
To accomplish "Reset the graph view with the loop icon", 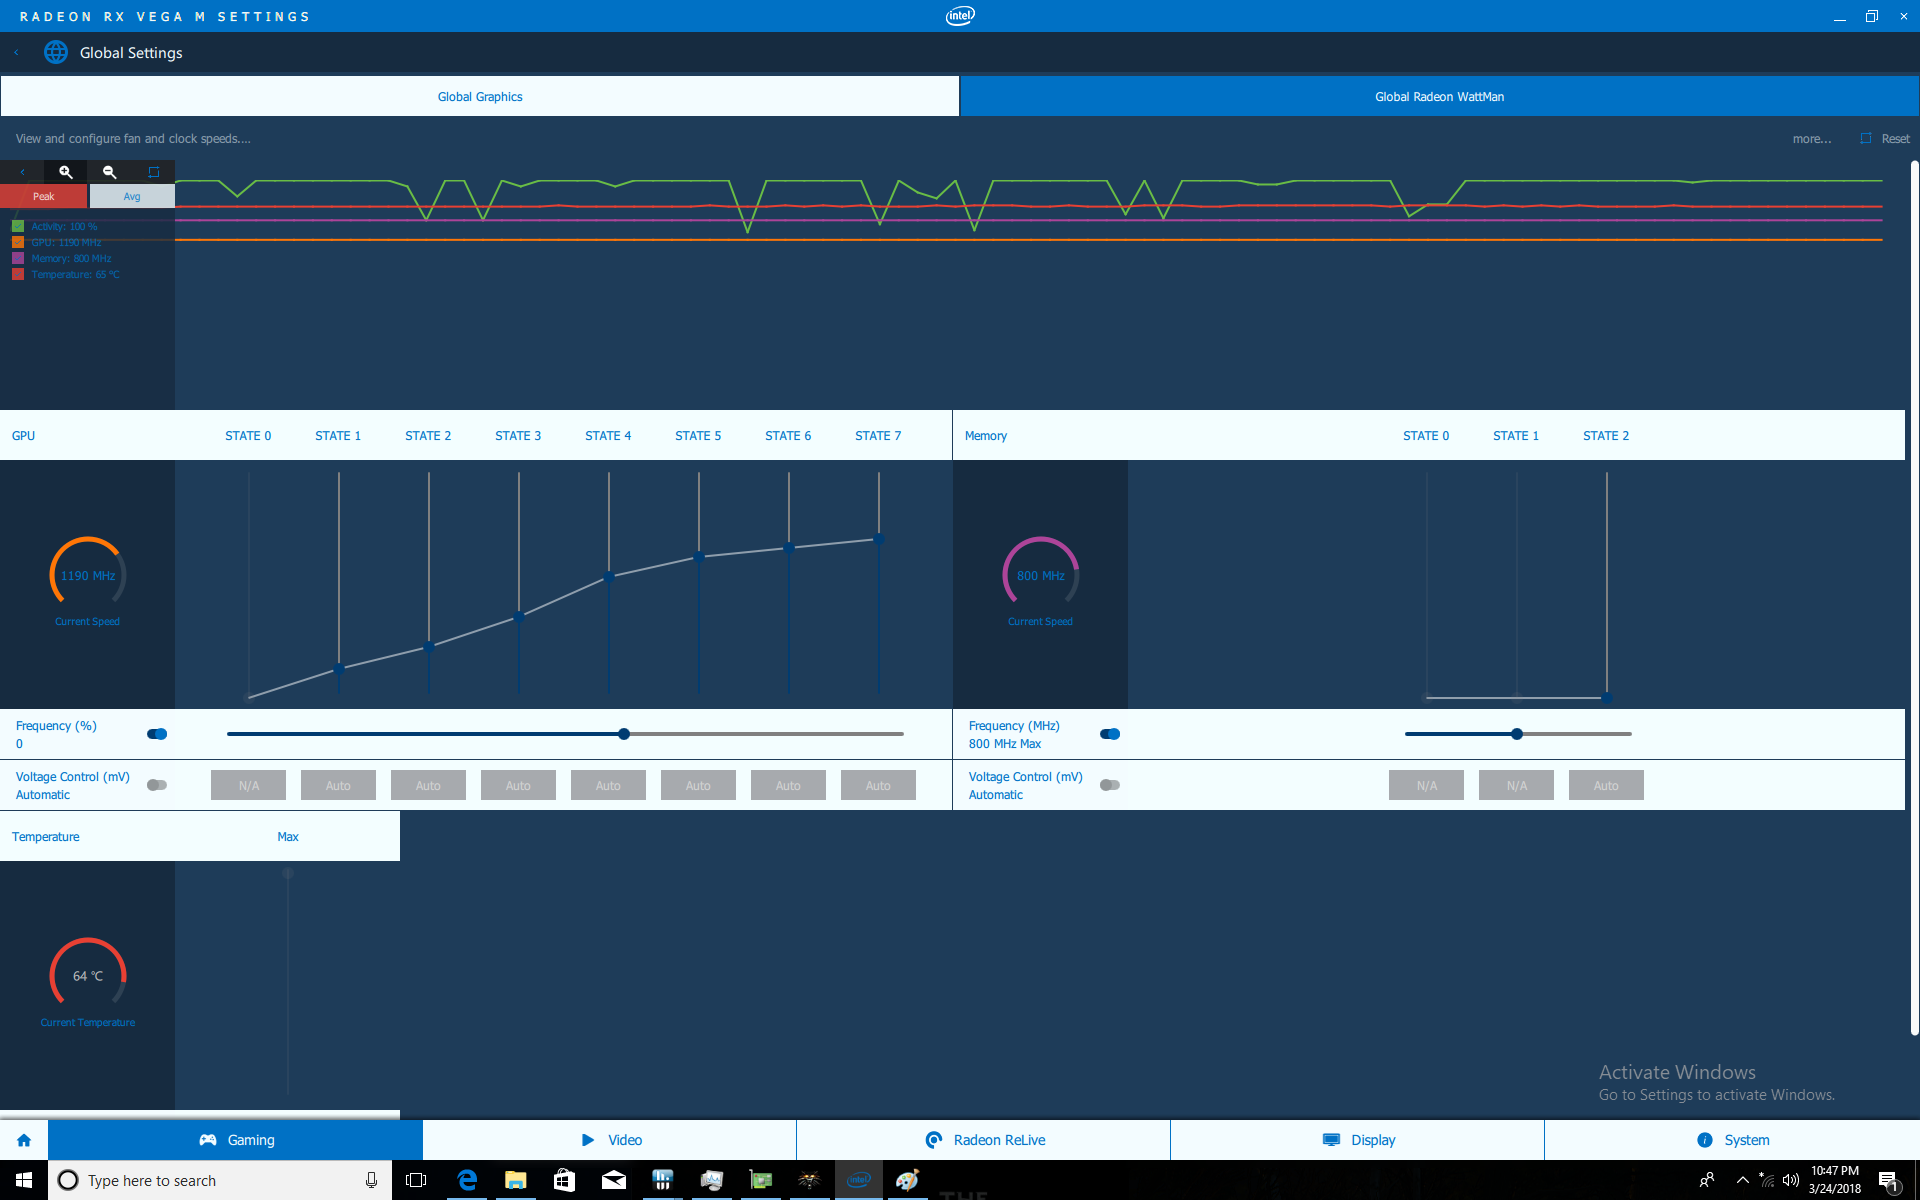I will point(154,172).
